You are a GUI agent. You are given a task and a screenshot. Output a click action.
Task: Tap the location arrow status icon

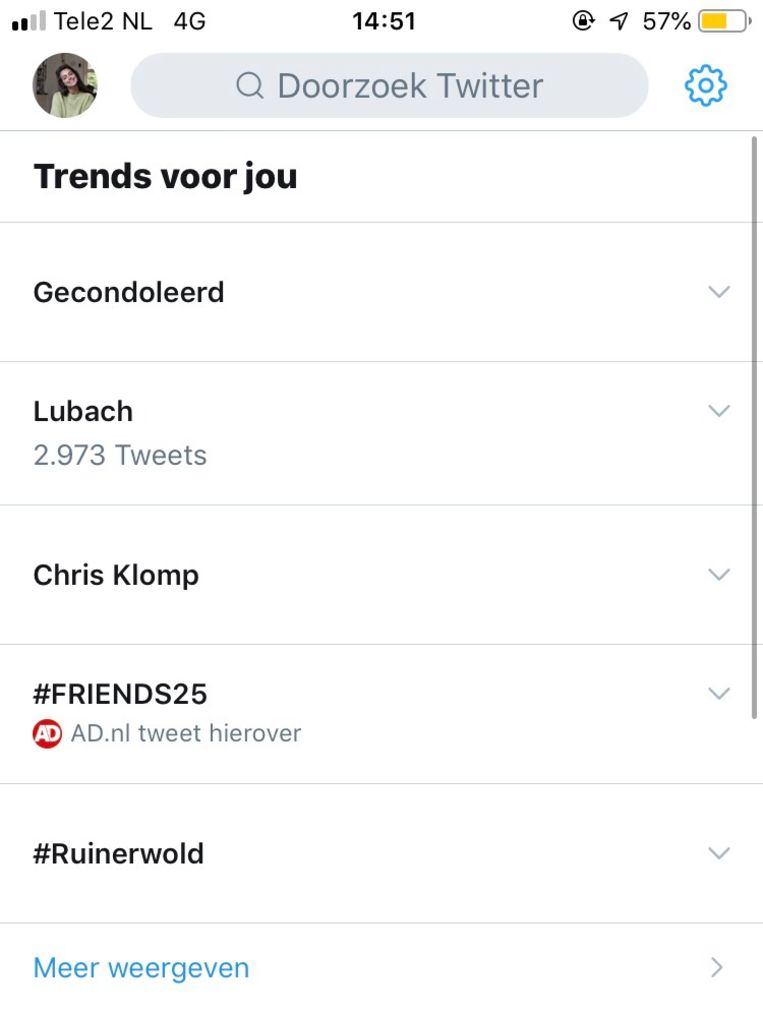tap(619, 21)
